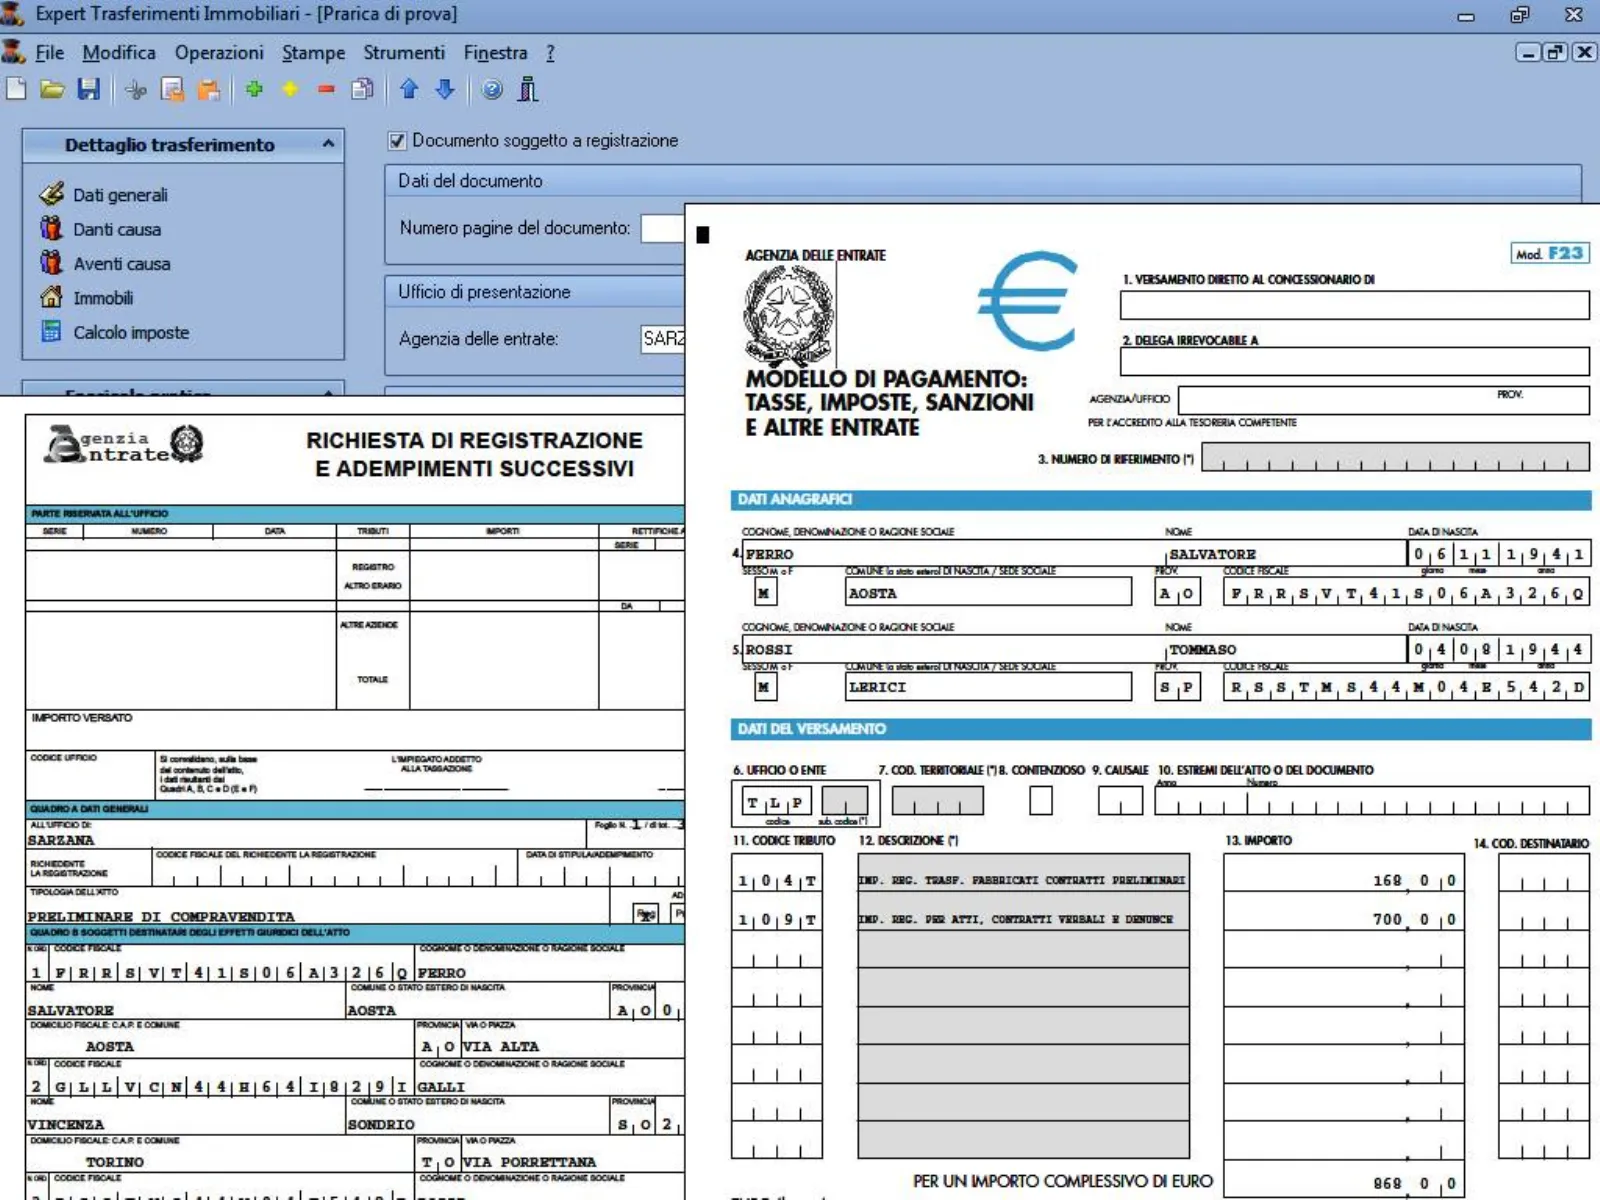Click the Agenzia delle entrate field

pos(662,339)
